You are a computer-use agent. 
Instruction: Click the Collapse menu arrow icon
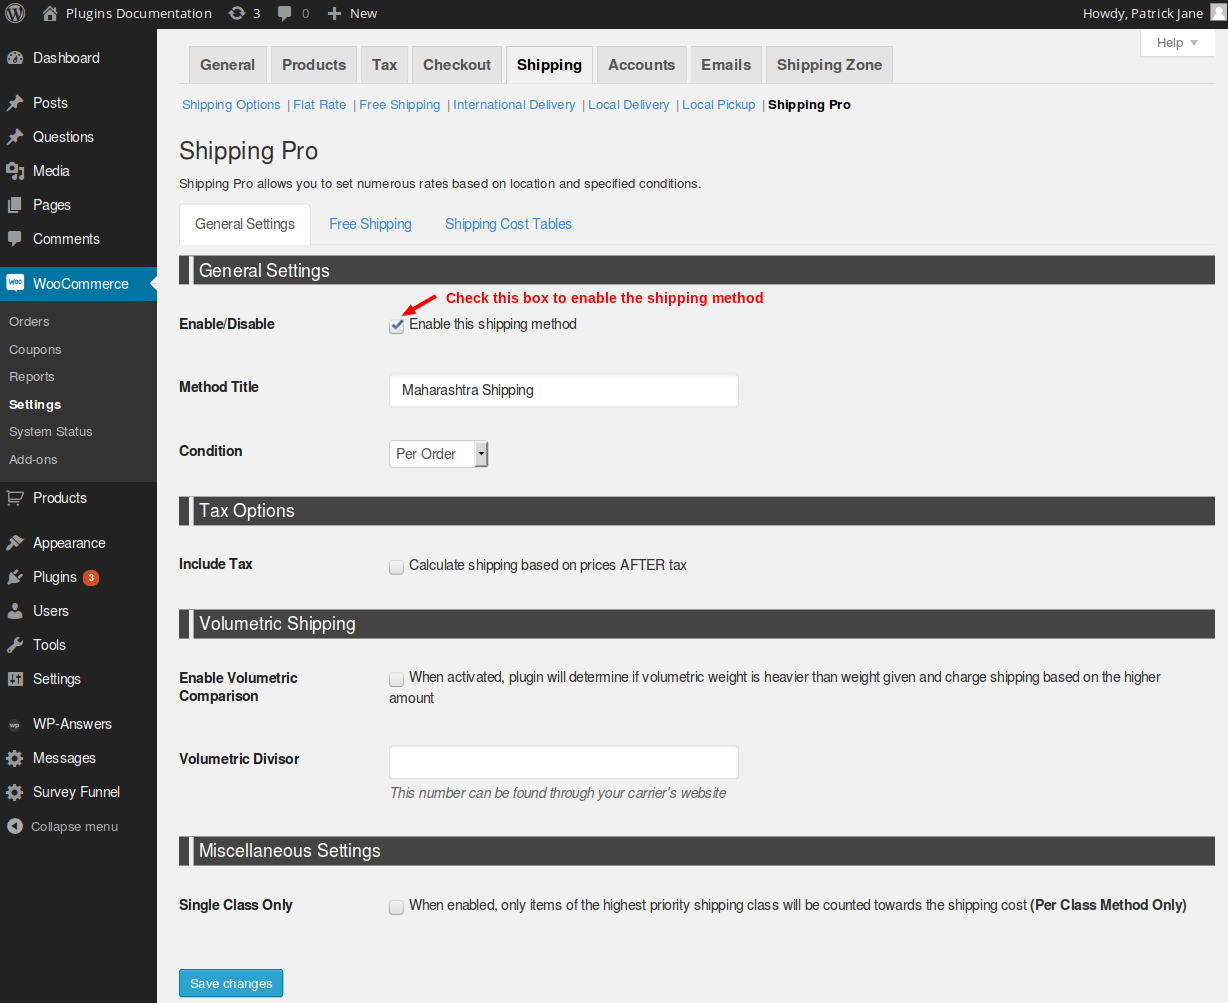(x=14, y=827)
